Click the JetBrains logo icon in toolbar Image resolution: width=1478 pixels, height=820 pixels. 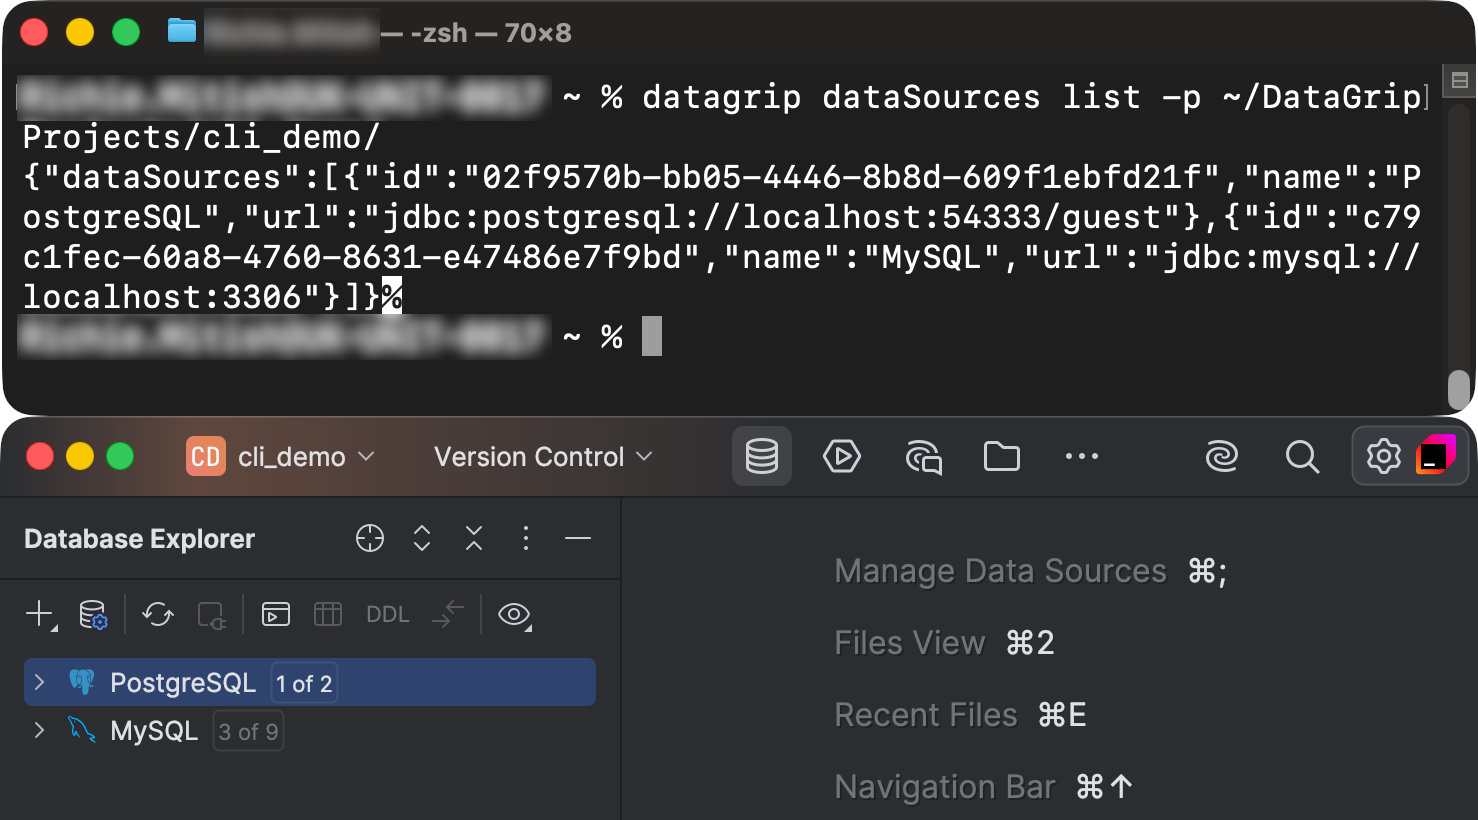click(x=1436, y=455)
